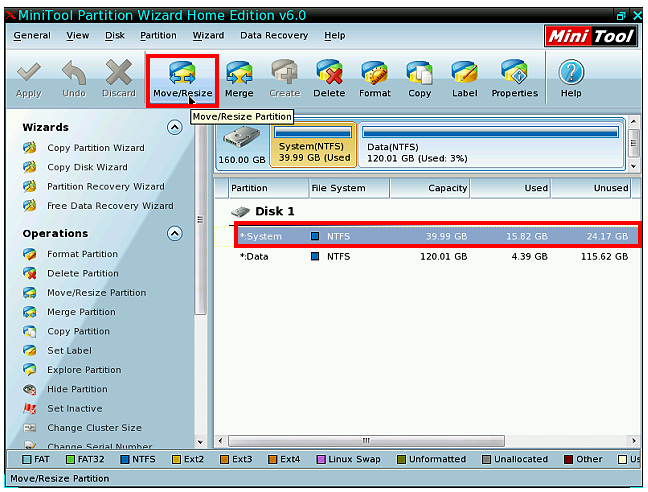648x492 pixels.
Task: Launch Copy Partition Wizard from sidebar
Action: click(x=84, y=148)
